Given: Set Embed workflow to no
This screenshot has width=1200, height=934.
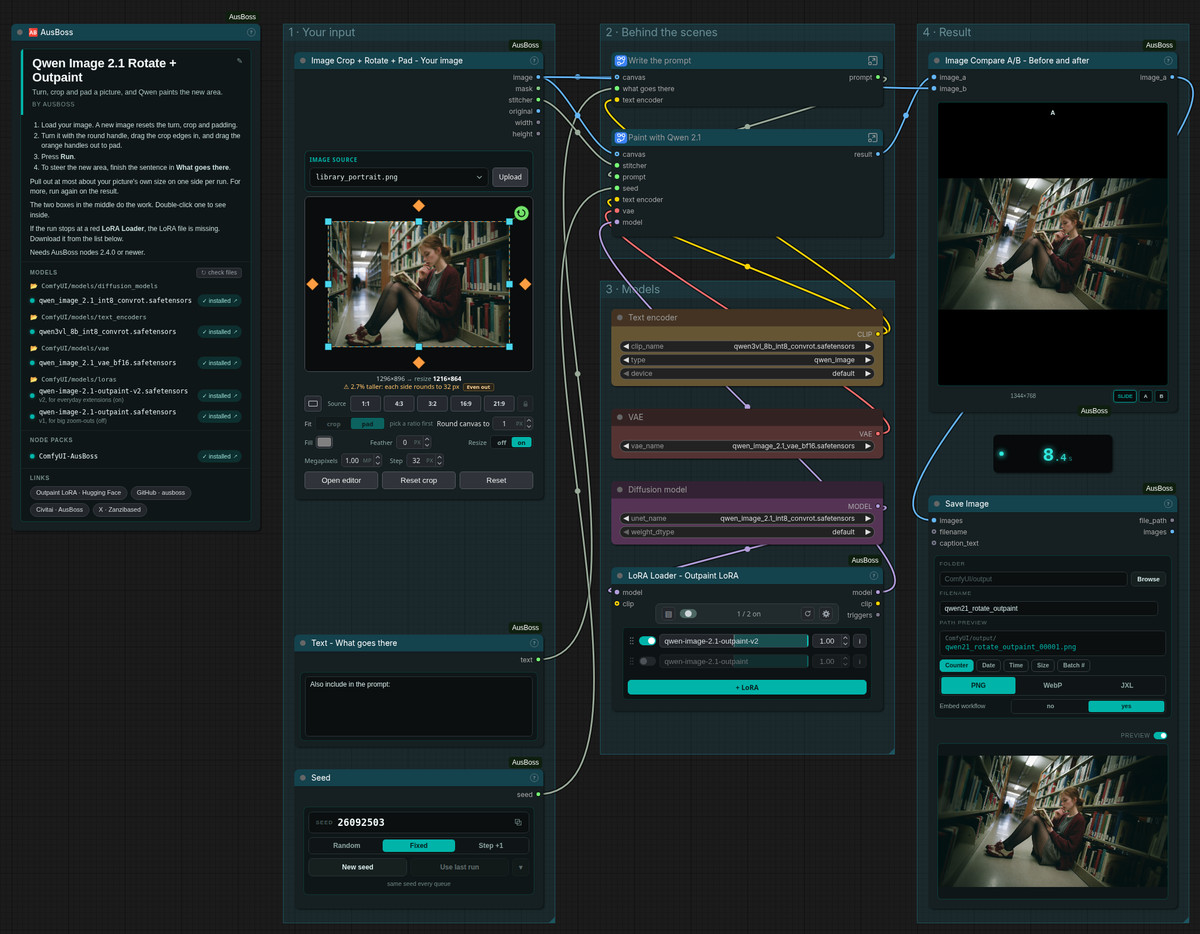Looking at the screenshot, I should [x=1050, y=706].
